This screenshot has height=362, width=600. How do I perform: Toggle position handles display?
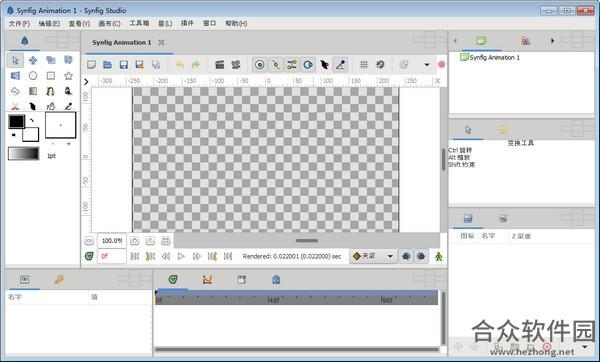click(260, 65)
